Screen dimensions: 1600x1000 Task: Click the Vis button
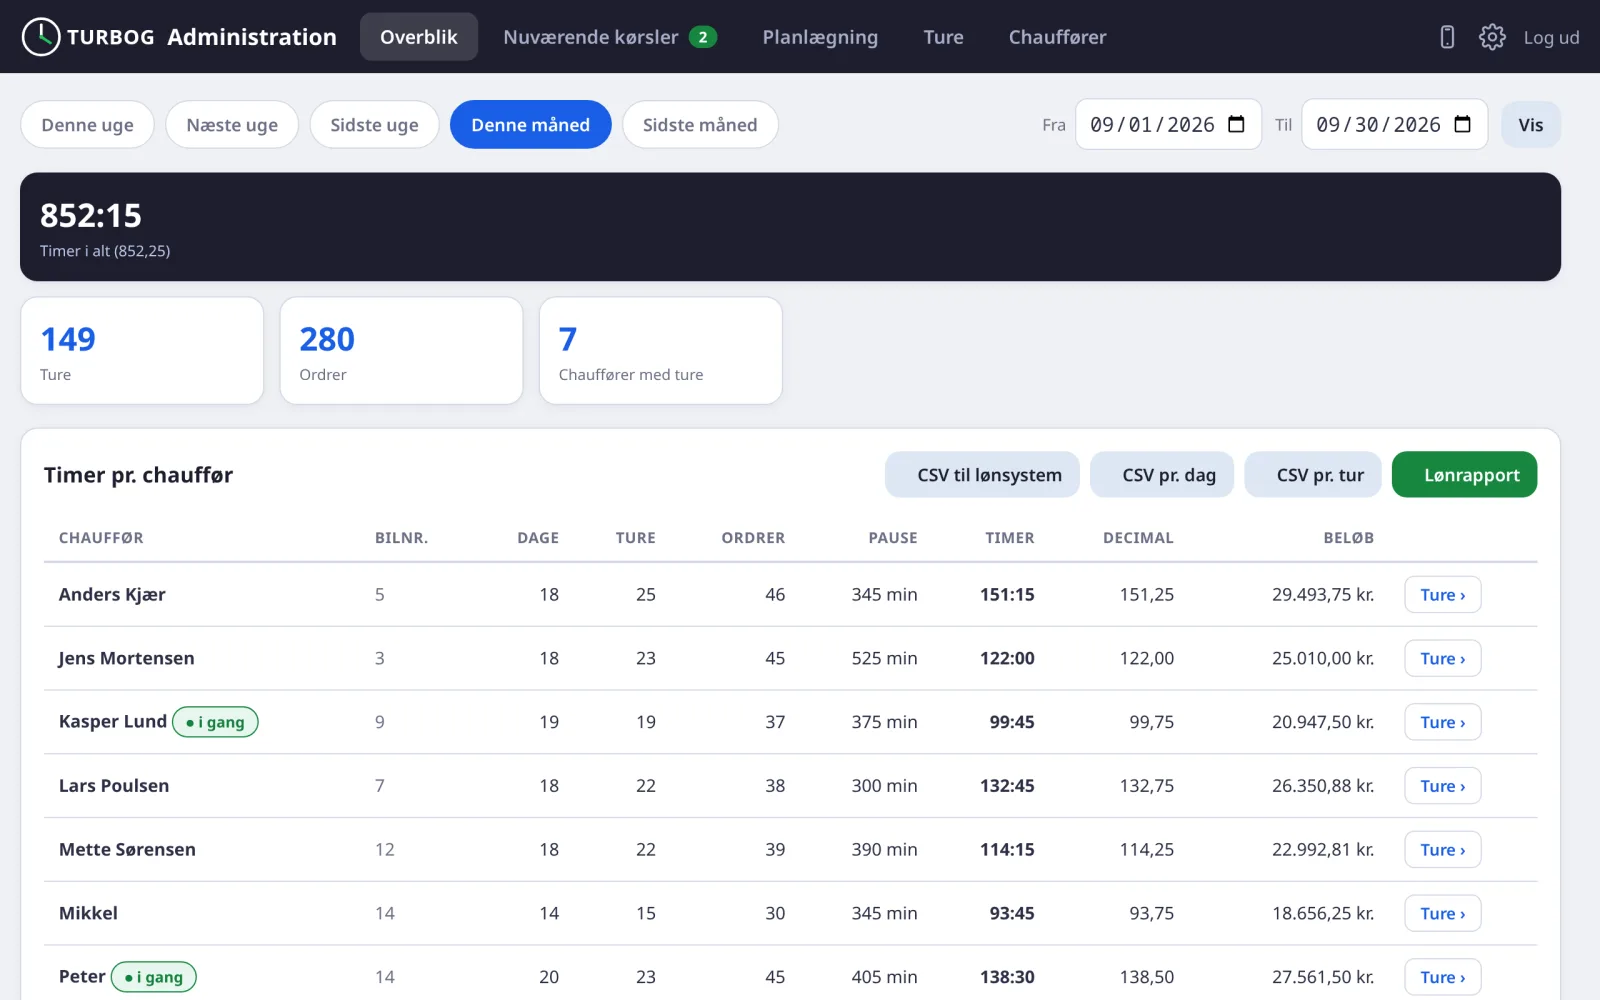pos(1530,125)
